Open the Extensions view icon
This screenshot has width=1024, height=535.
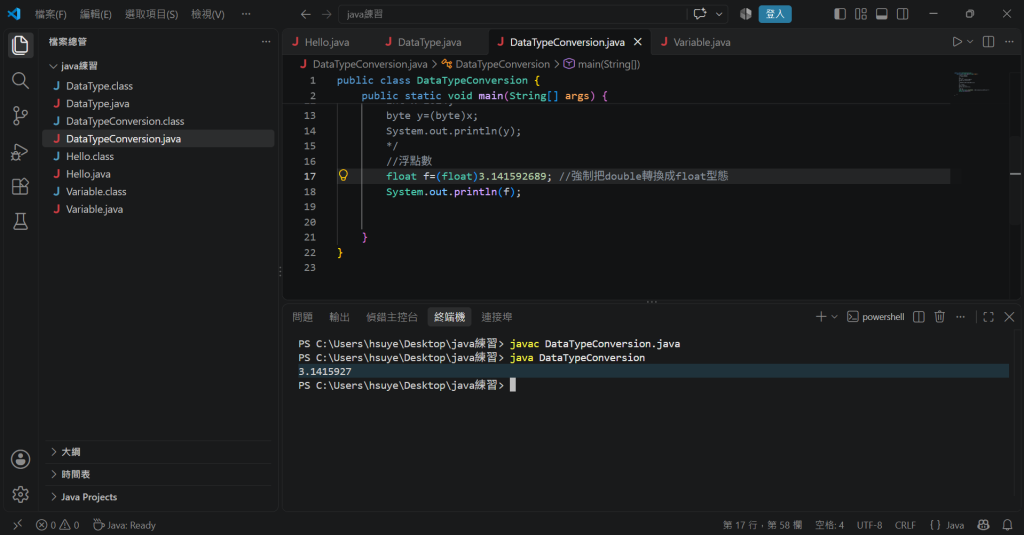pyautogui.click(x=20, y=186)
